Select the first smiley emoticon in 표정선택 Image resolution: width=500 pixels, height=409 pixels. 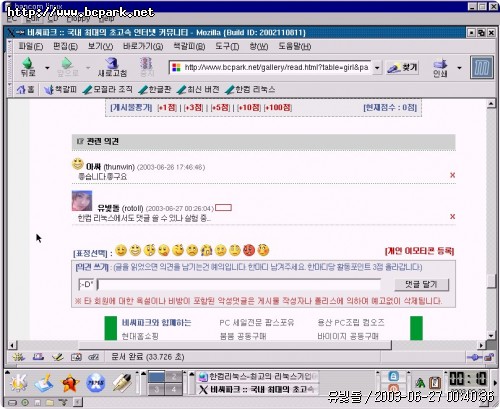[x=121, y=250]
